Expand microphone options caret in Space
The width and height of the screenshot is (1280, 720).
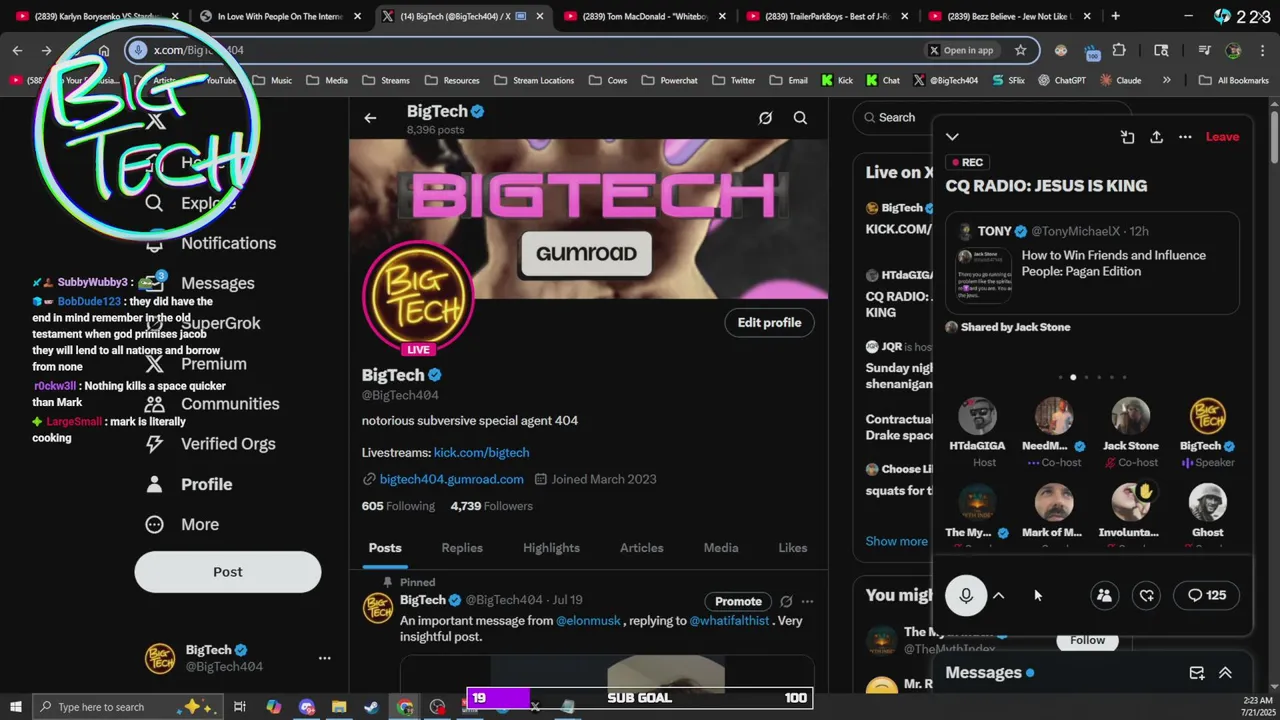point(998,595)
